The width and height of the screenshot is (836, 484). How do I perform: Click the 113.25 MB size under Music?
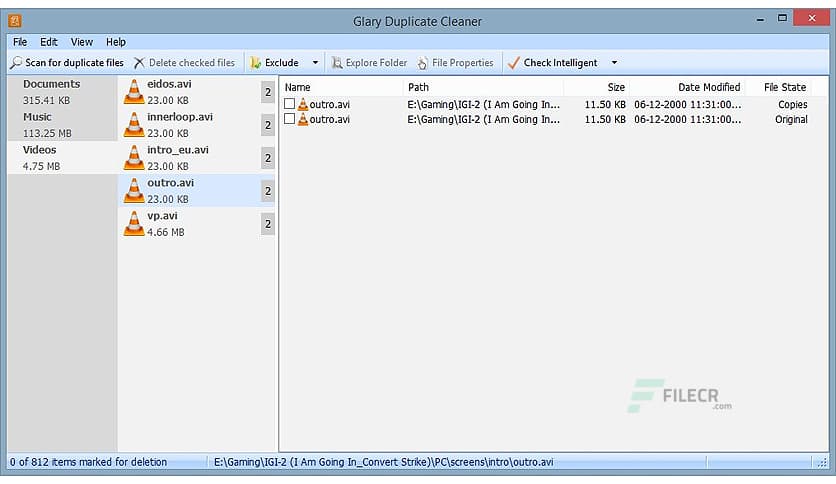coord(47,133)
